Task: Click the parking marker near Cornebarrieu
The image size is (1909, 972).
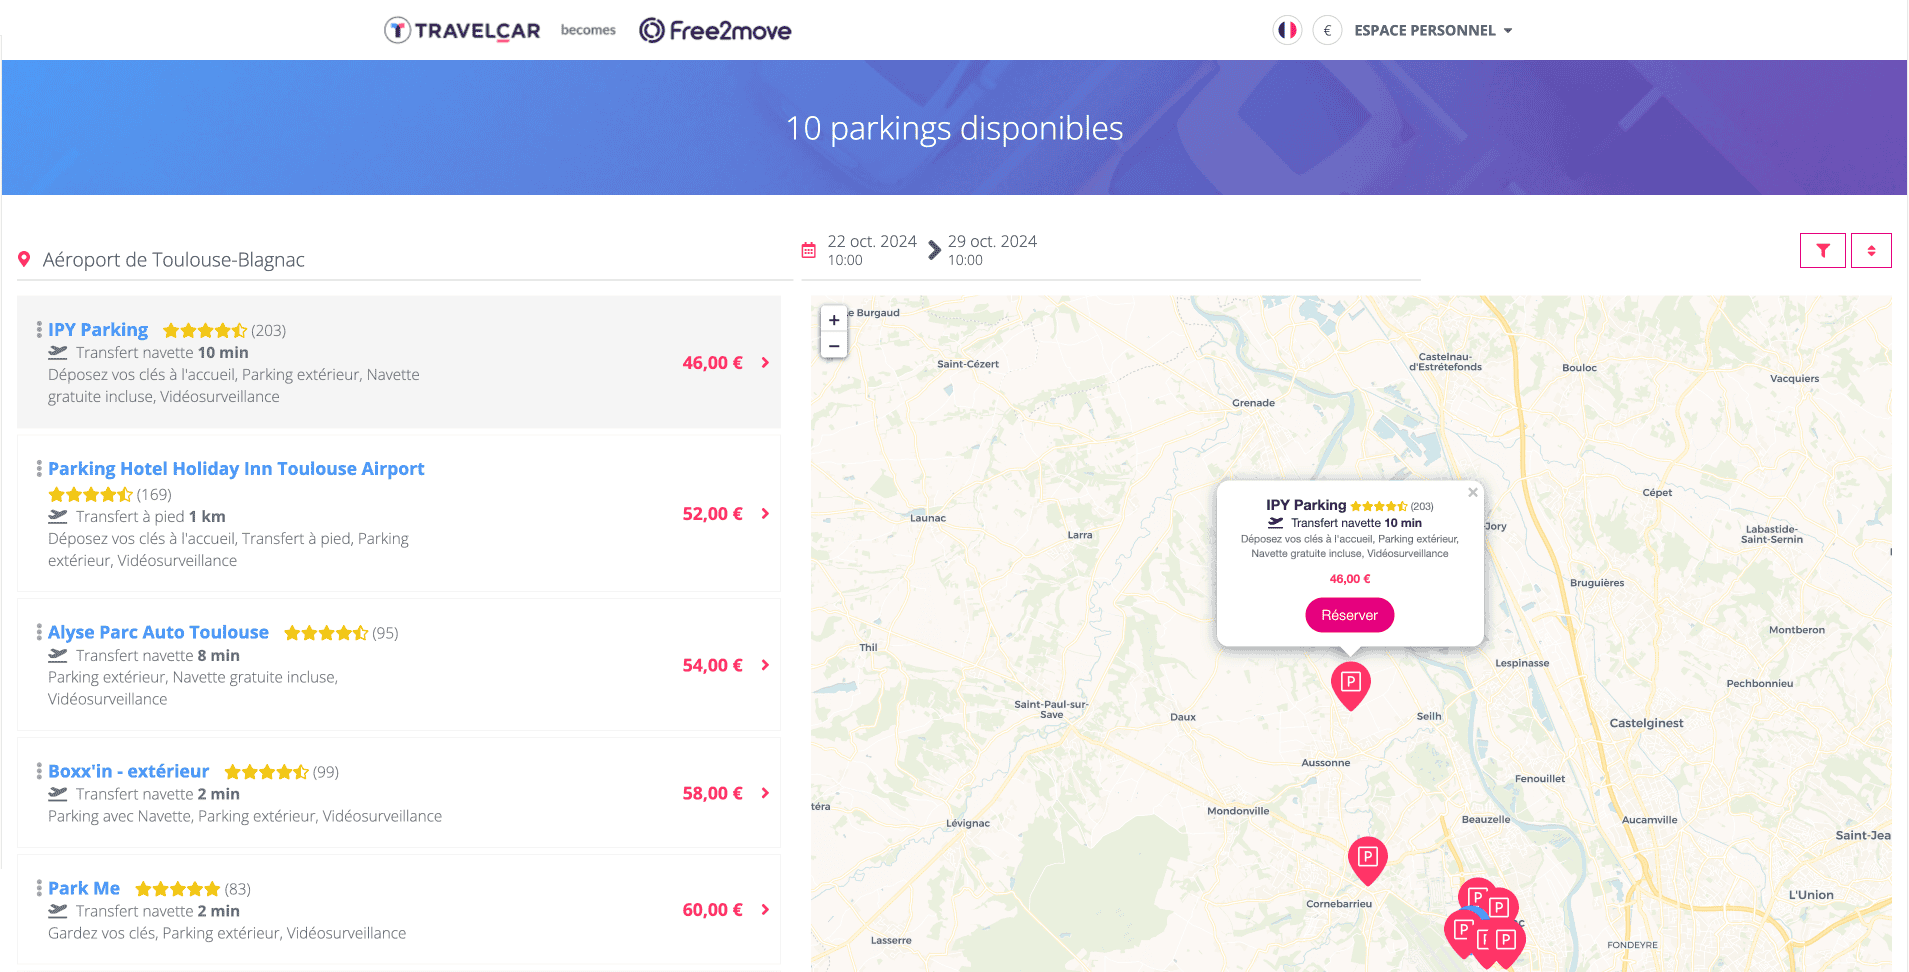Action: coord(1368,860)
